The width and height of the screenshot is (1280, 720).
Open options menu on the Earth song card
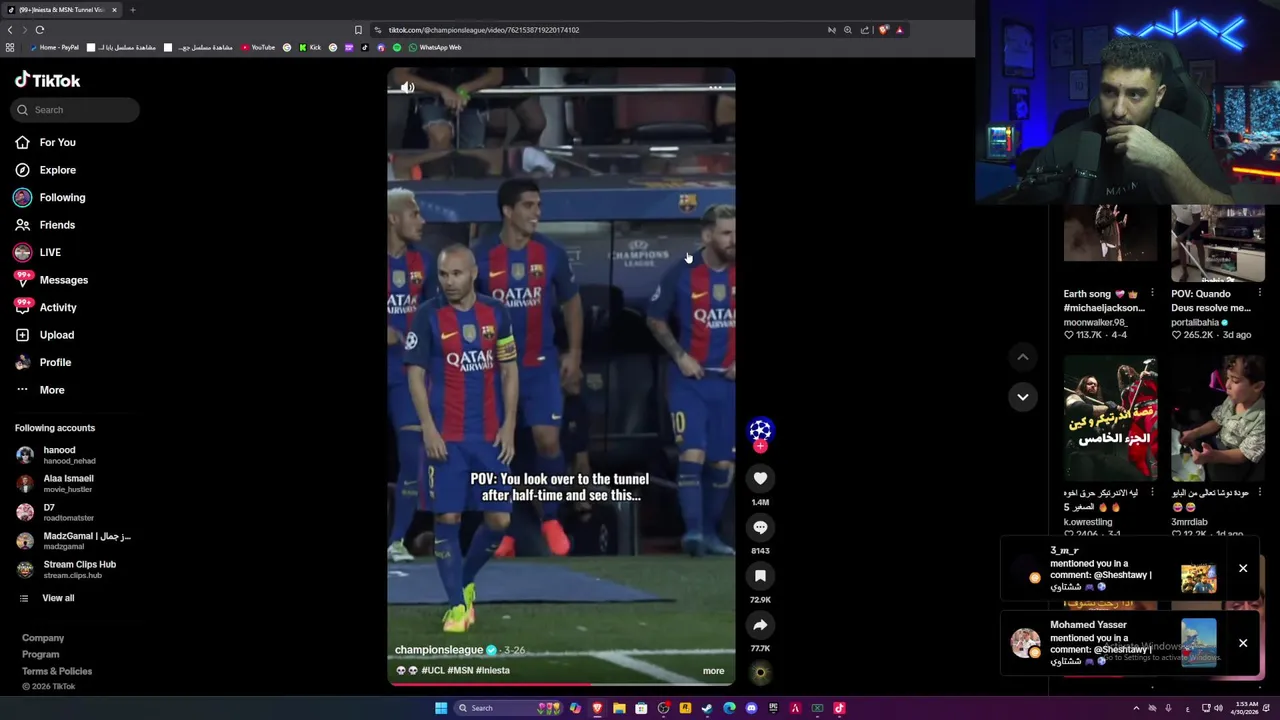[1152, 294]
